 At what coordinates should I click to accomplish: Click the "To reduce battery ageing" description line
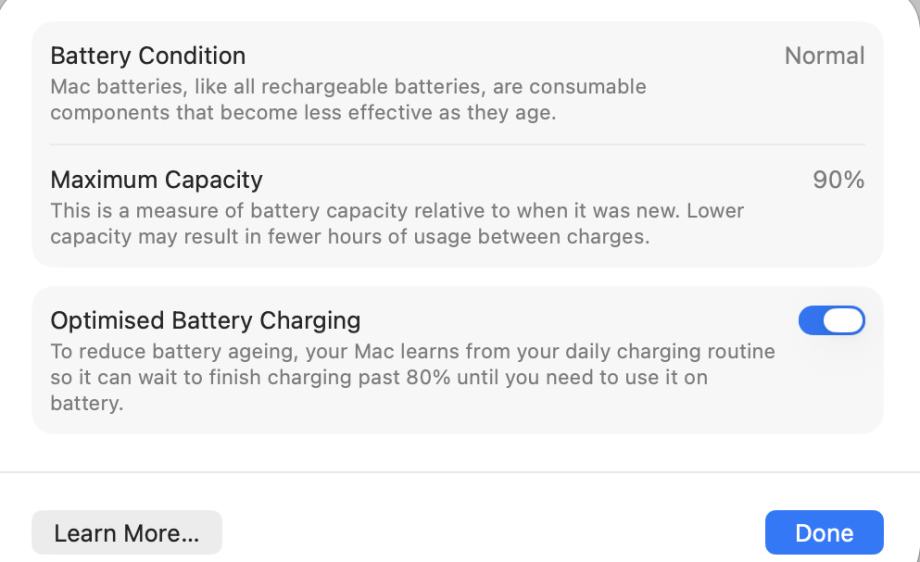click(x=413, y=351)
